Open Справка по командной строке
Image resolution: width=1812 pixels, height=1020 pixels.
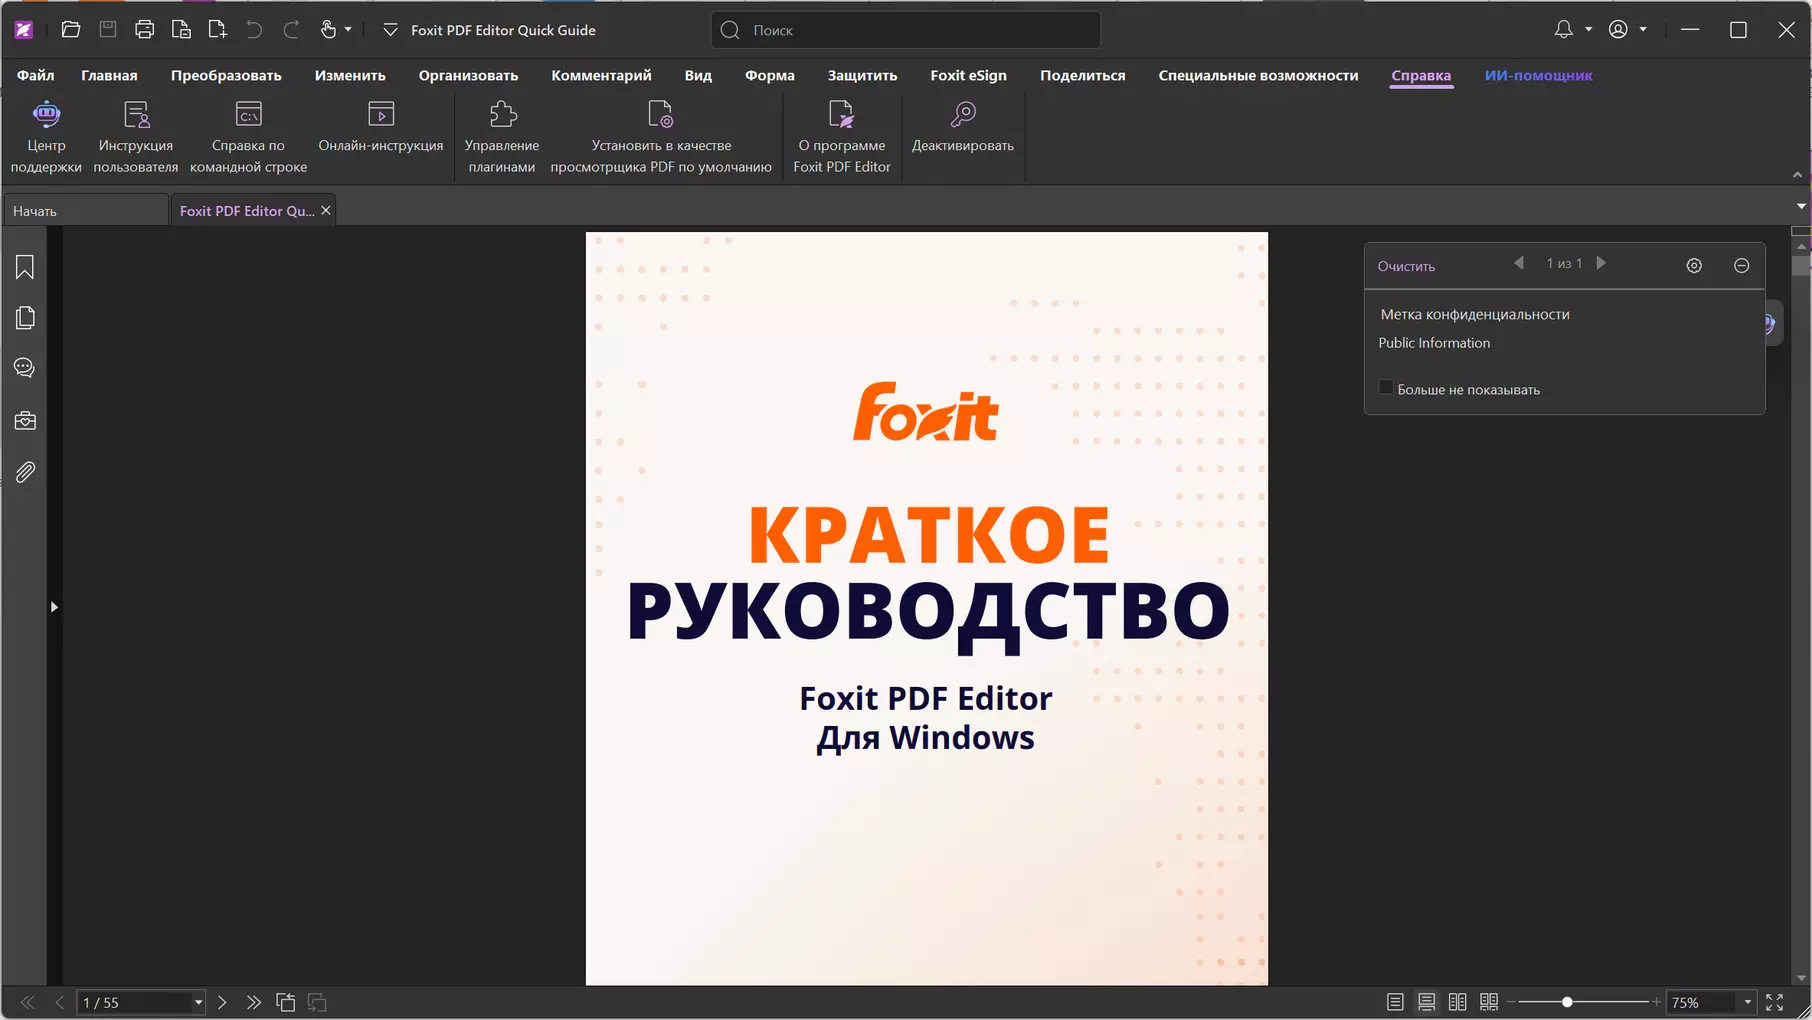[248, 137]
